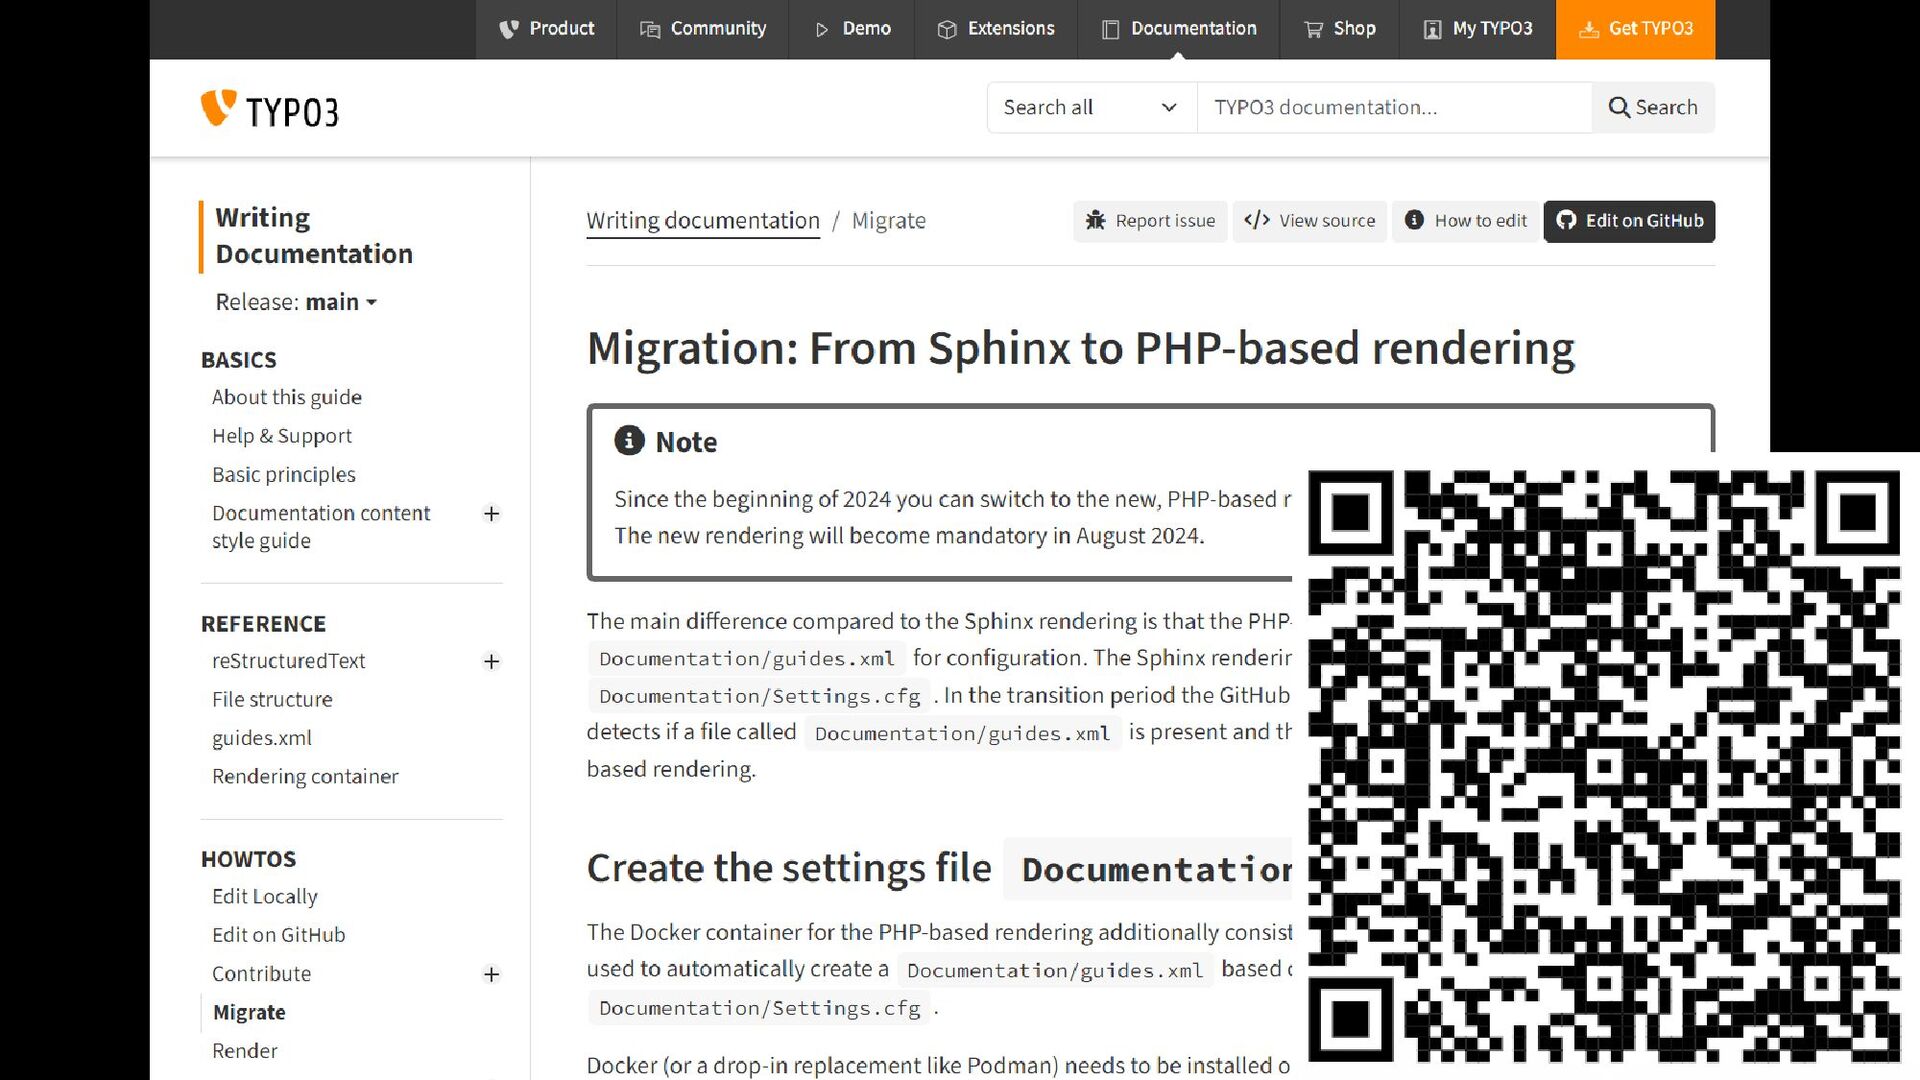Image resolution: width=1920 pixels, height=1080 pixels.
Task: Open the Demo menu item
Action: point(852,29)
